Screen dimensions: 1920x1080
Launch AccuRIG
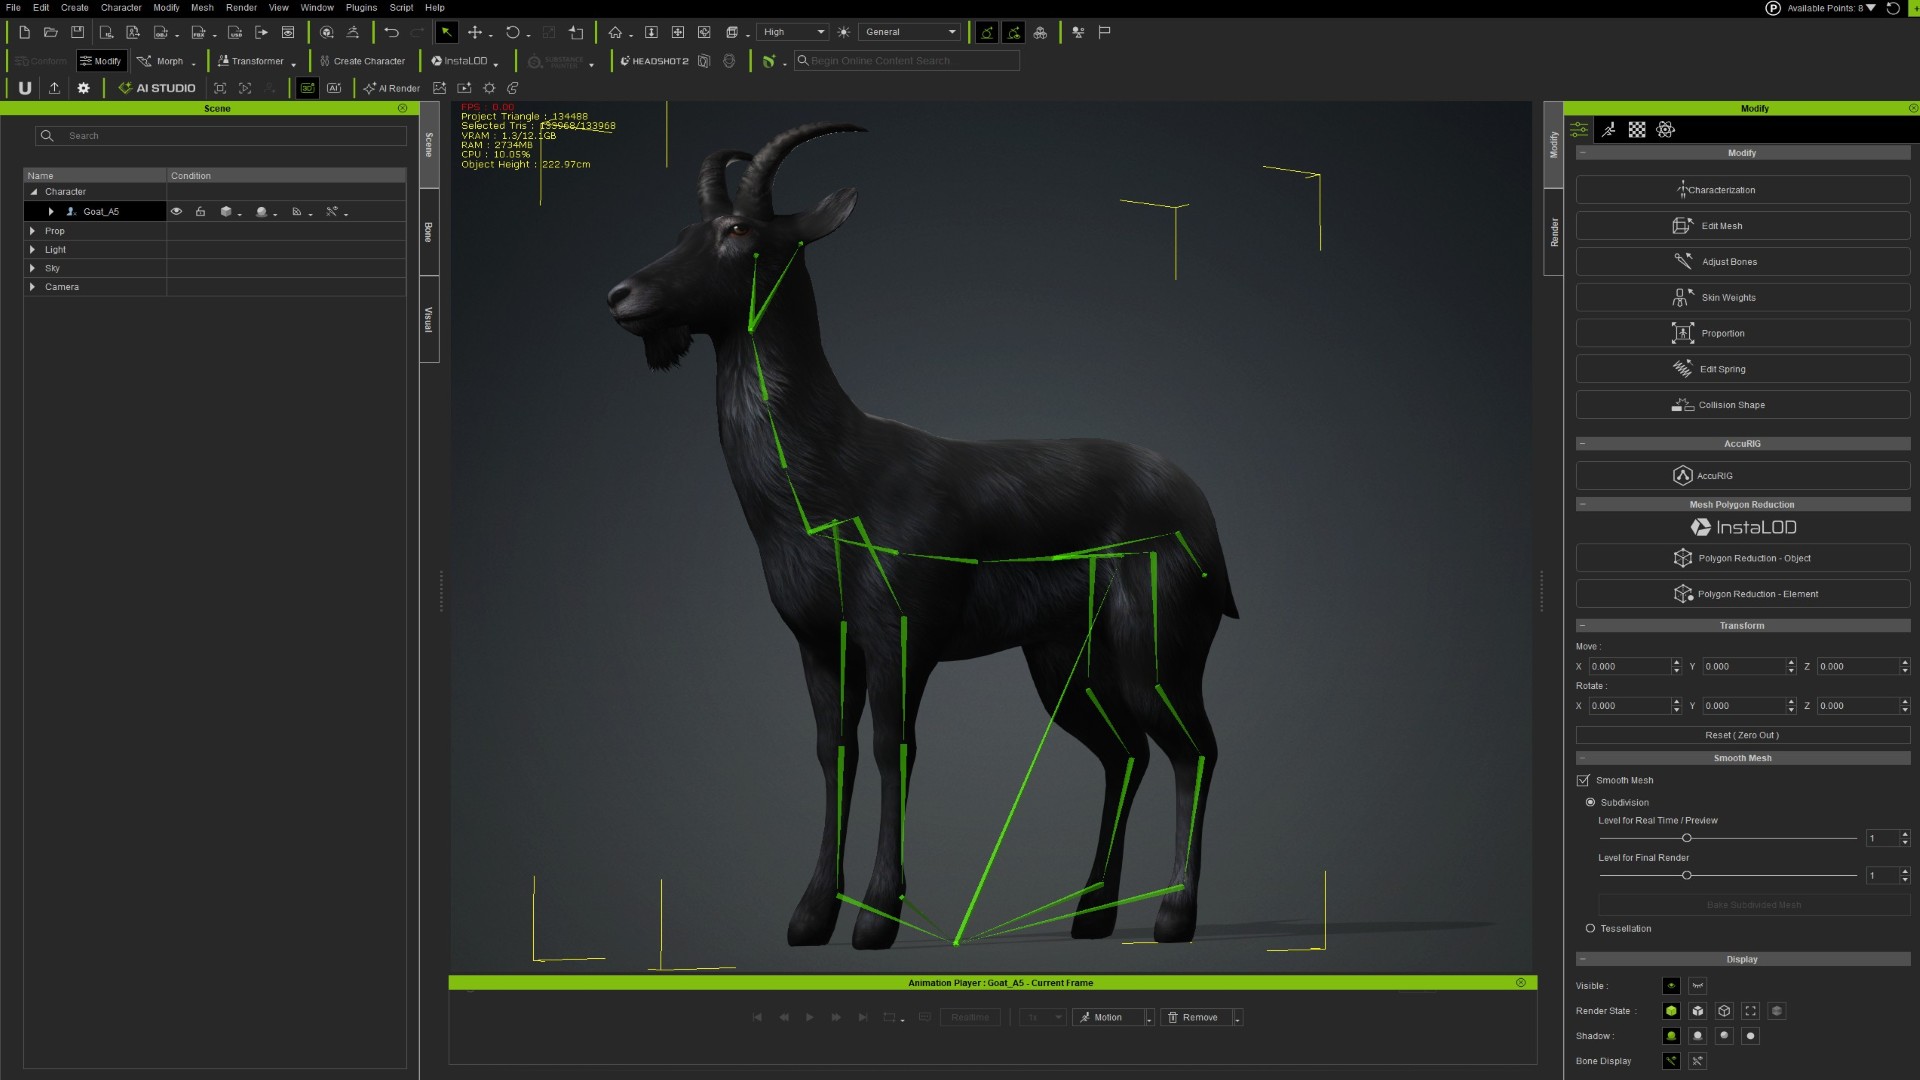1743,476
